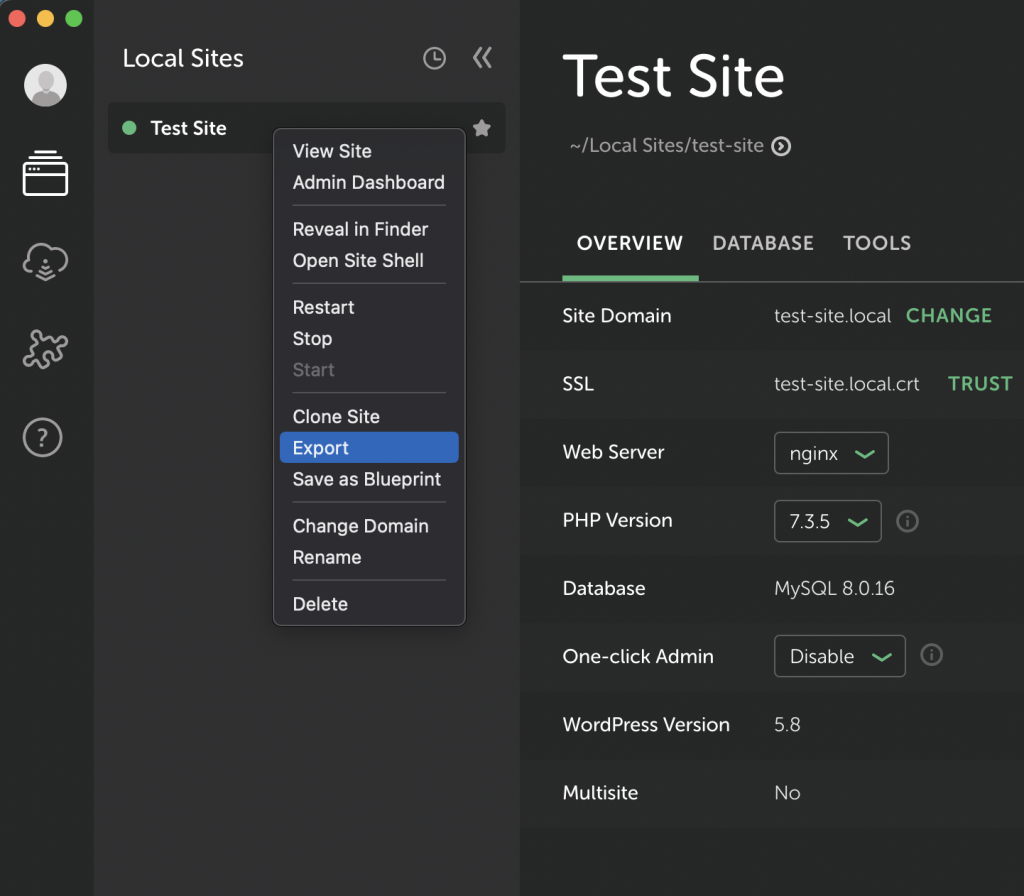Click the user avatar icon in sidebar
1024x896 pixels.
(45, 85)
